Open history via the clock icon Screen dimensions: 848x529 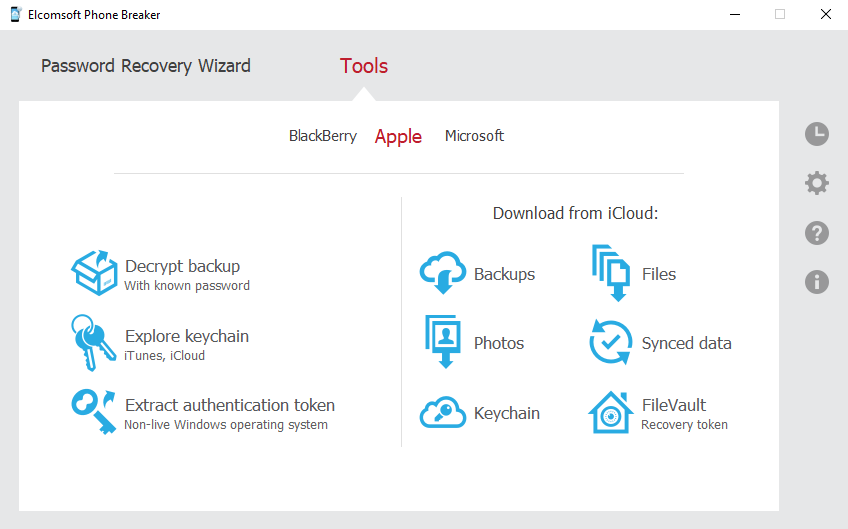[x=817, y=134]
